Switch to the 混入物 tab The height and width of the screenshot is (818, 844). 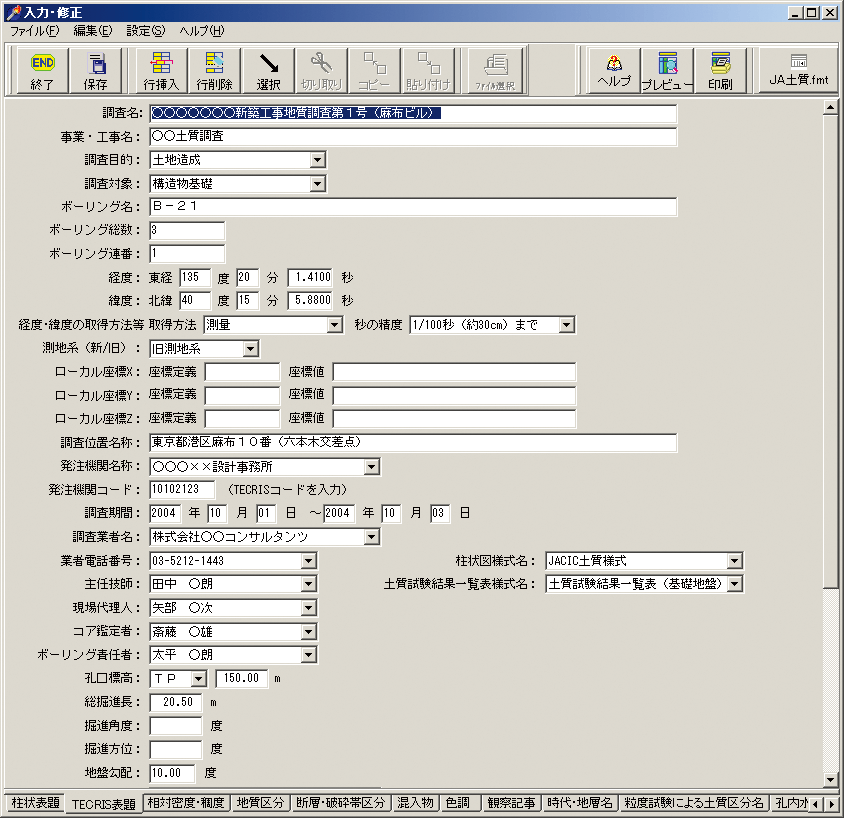click(416, 802)
